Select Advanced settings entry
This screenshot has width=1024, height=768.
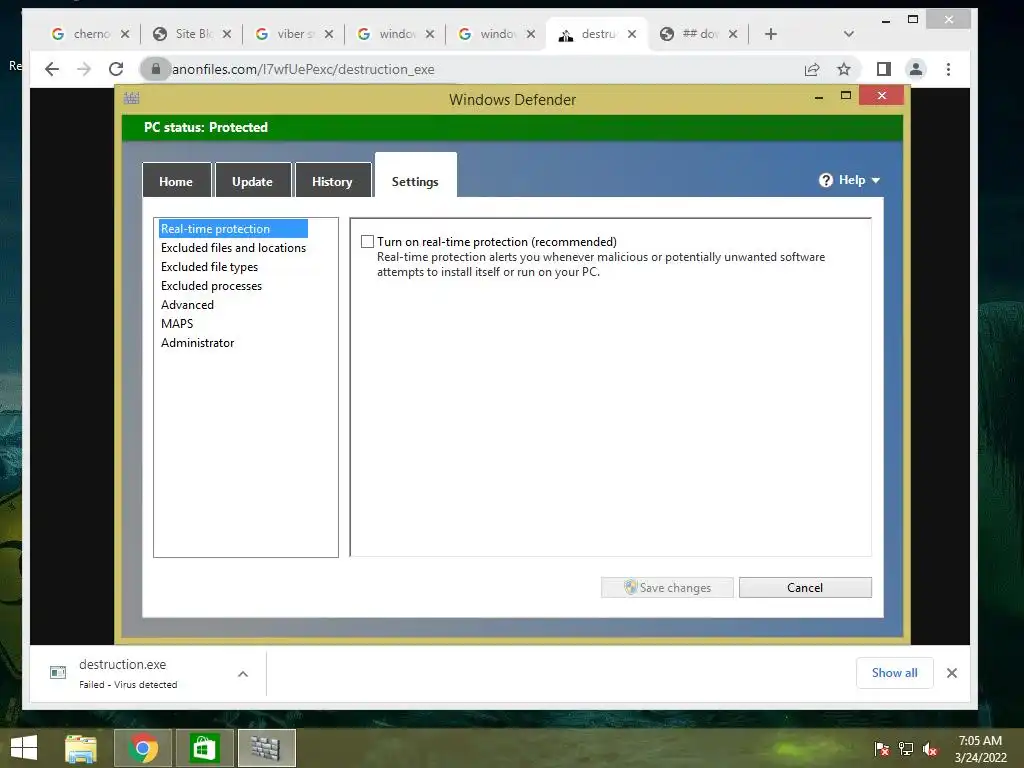(187, 304)
